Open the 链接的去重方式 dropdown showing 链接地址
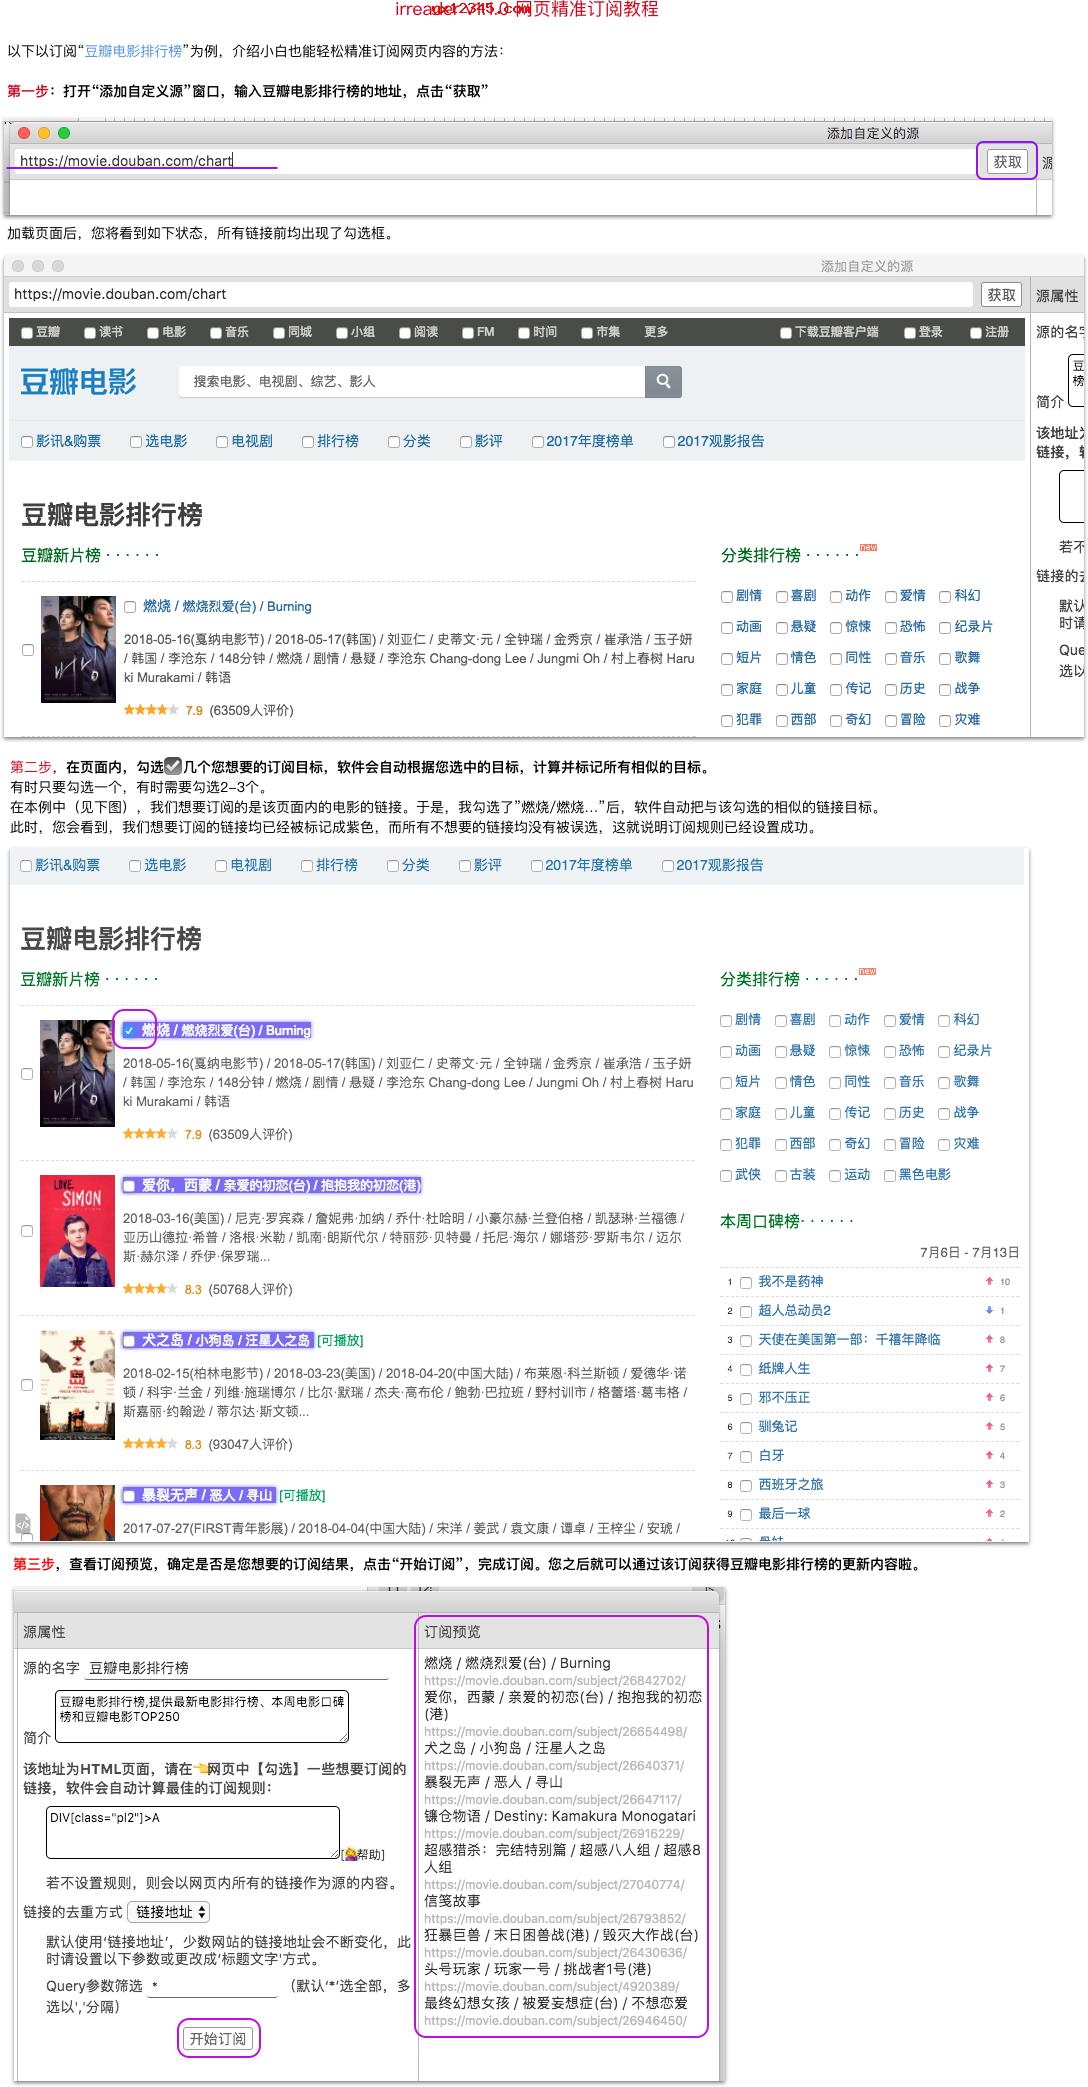The image size is (1088, 2087). tap(169, 1911)
